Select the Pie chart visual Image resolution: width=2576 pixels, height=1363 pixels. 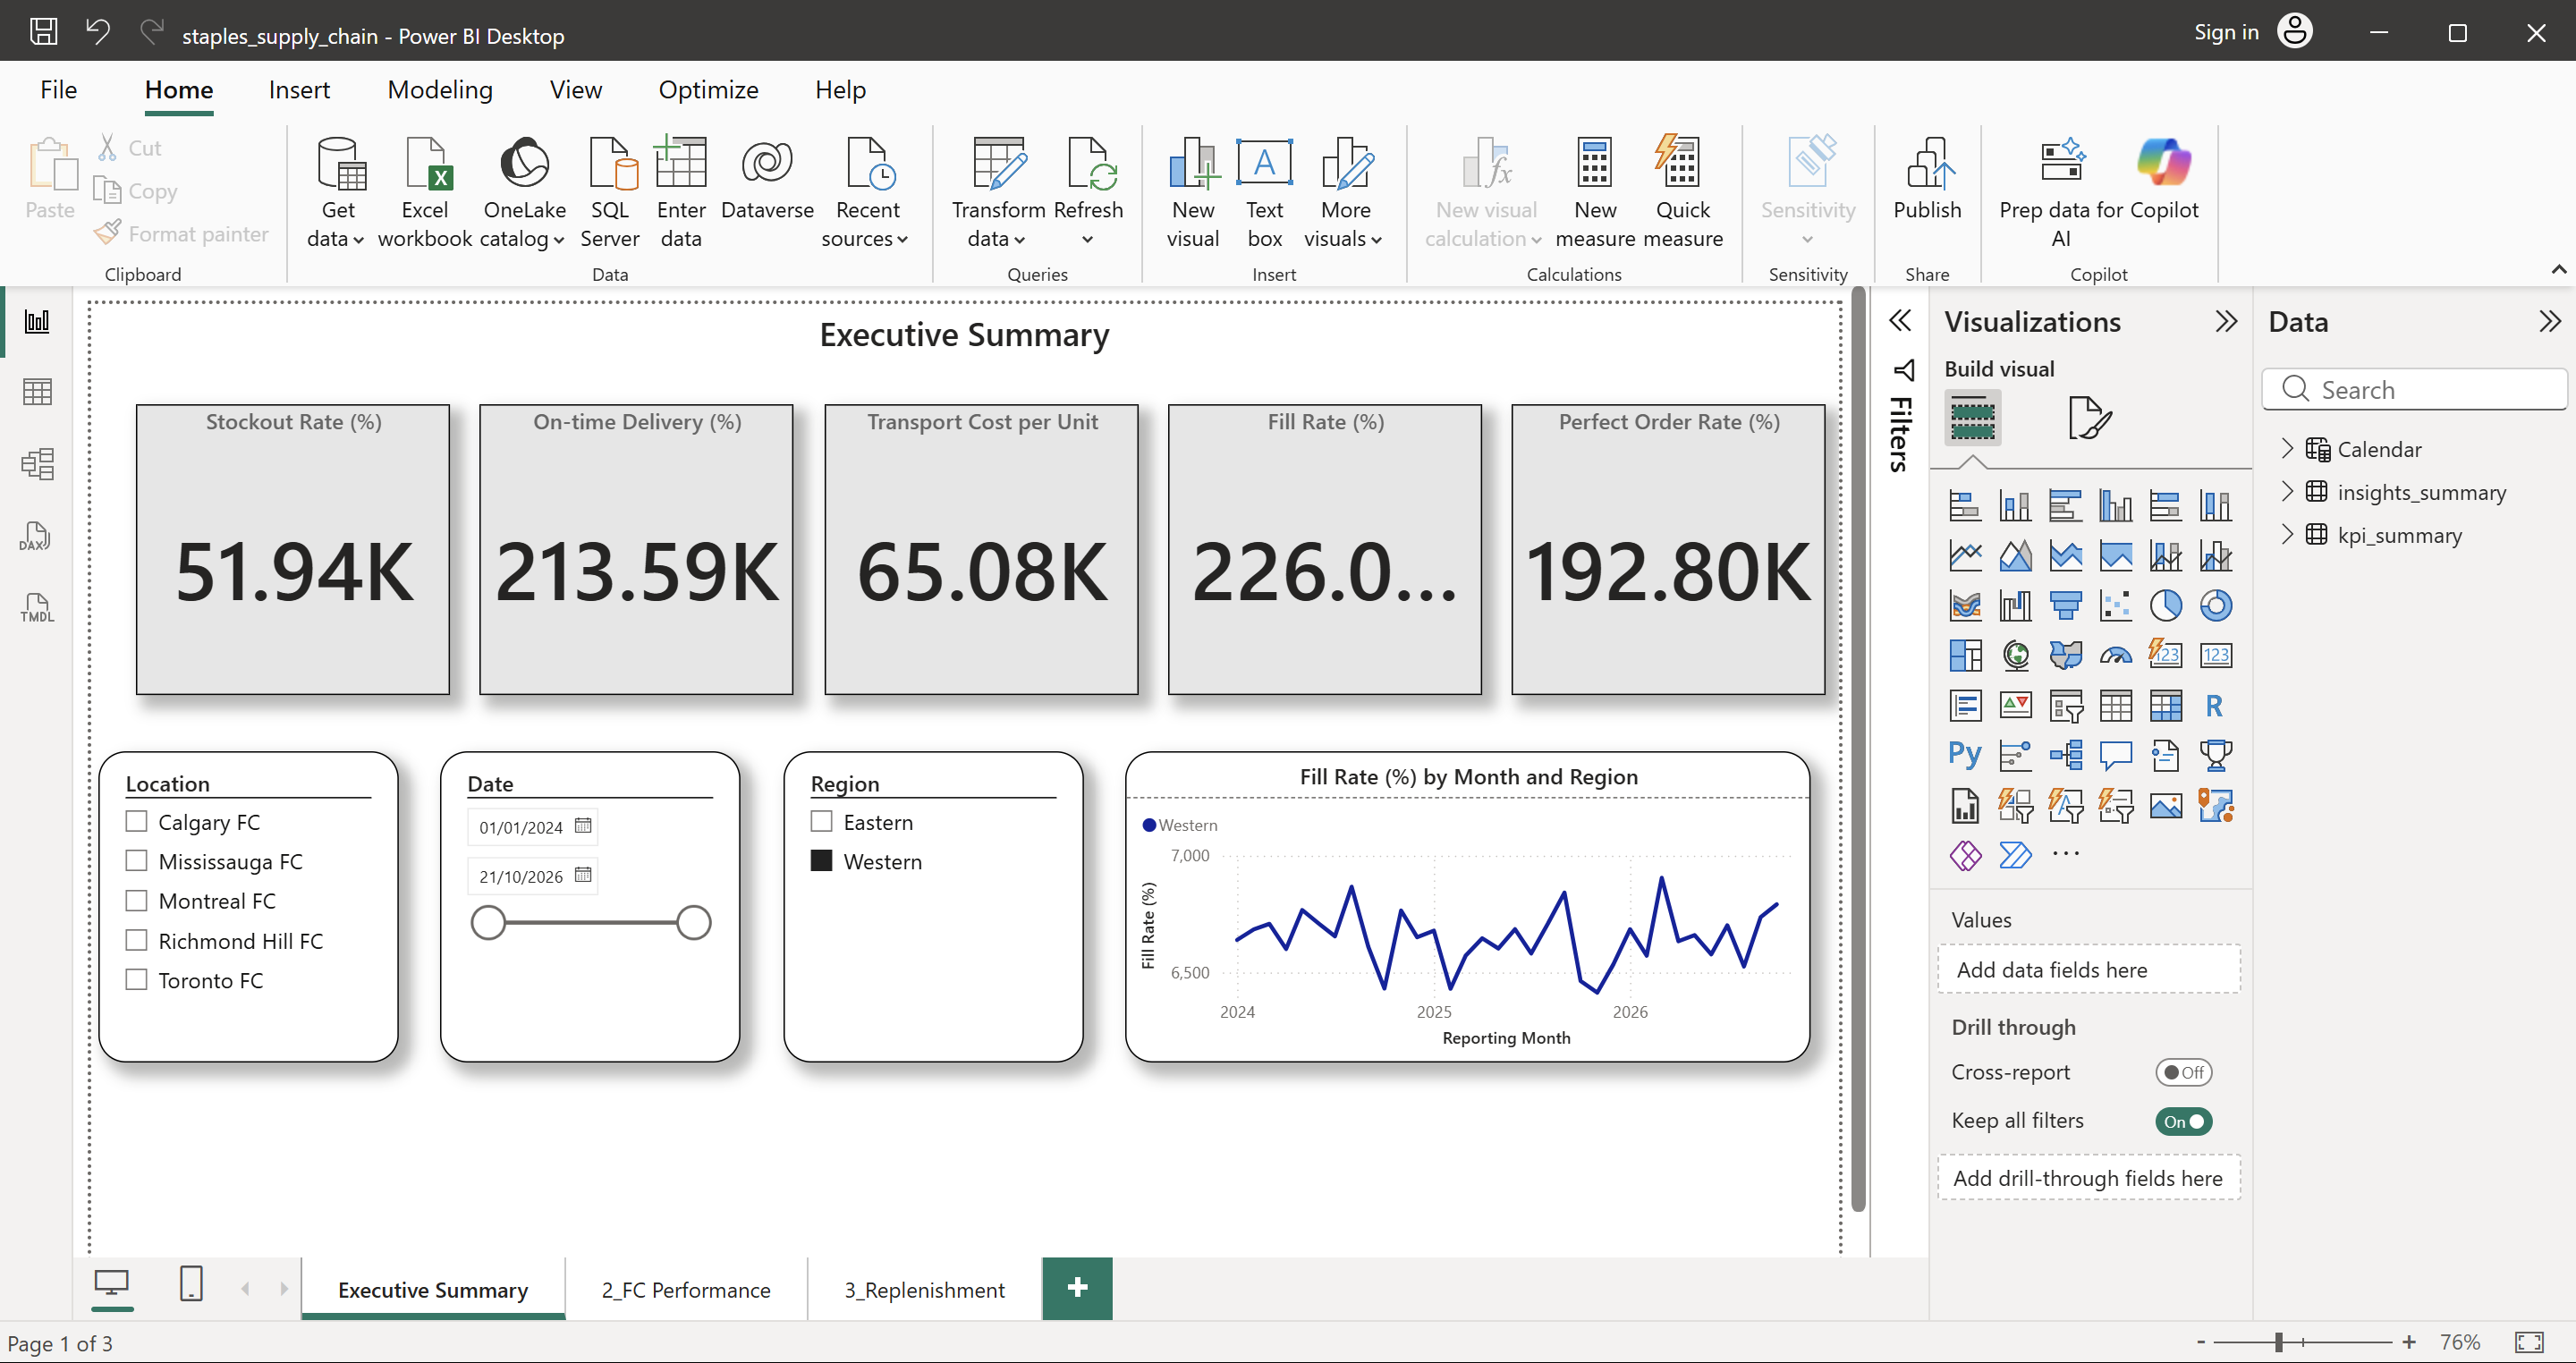2166,605
